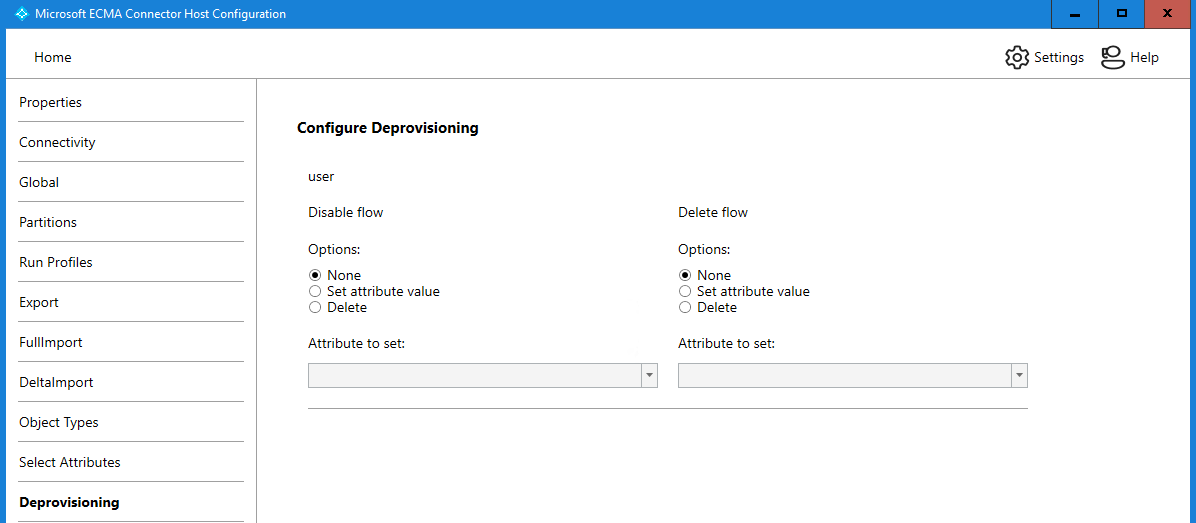
Task: Click the Settings gear icon
Action: click(1016, 57)
